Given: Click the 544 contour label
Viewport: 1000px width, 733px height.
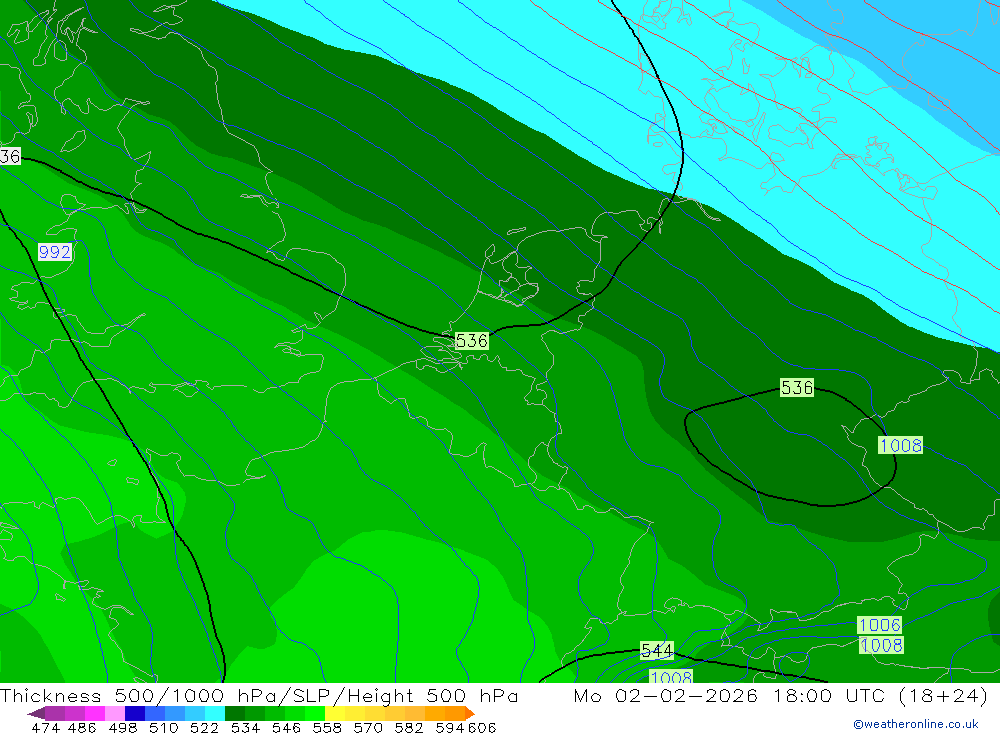Looking at the screenshot, I should coord(657,650).
